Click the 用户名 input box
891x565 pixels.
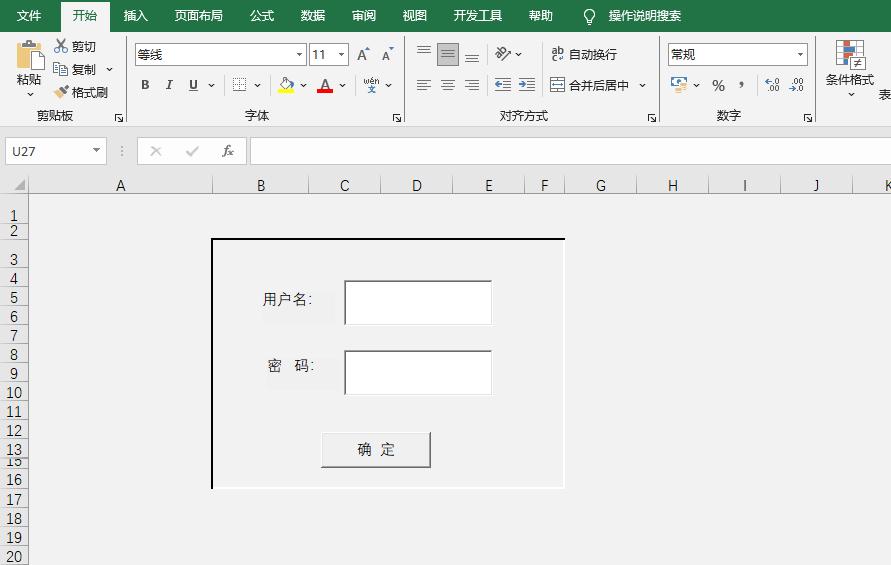[x=418, y=302]
